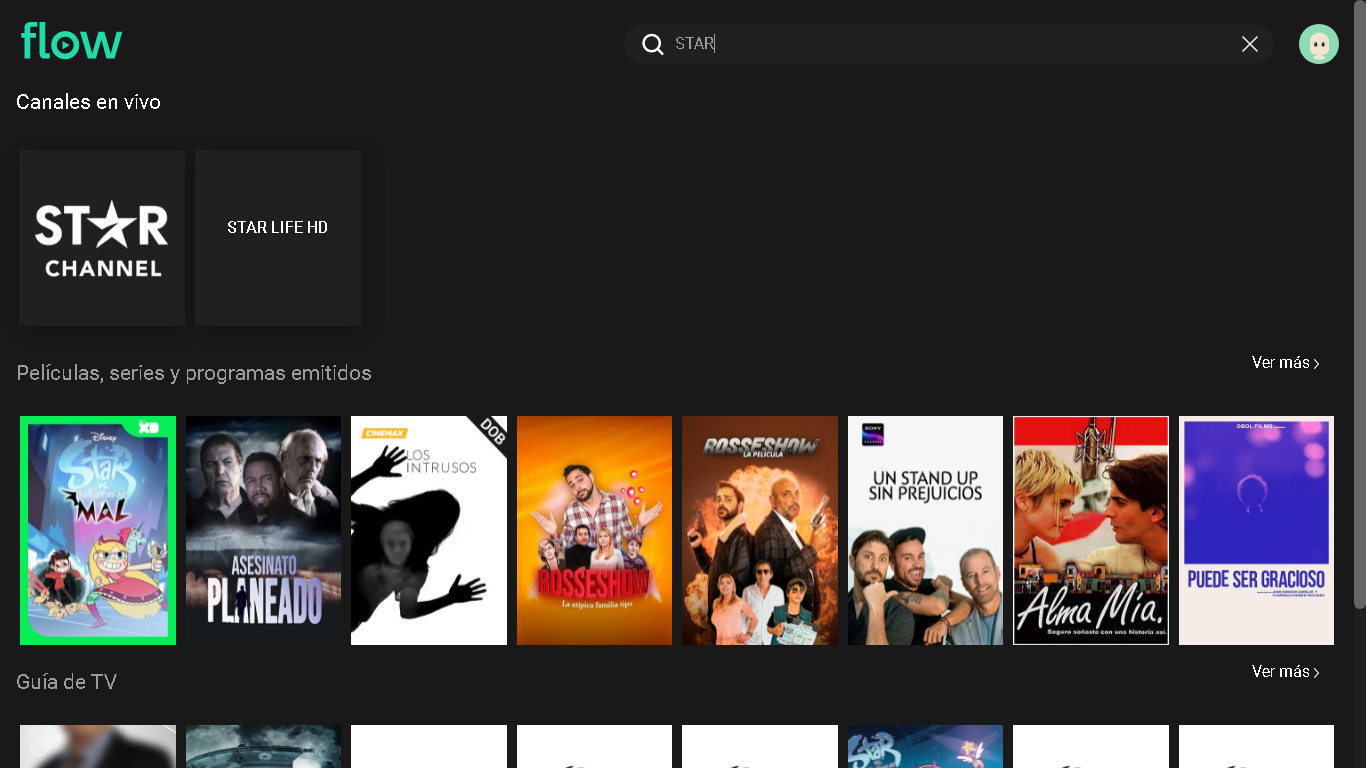Open Un Stand Up Sin Prejuicios poster
The image size is (1366, 768).
(925, 530)
